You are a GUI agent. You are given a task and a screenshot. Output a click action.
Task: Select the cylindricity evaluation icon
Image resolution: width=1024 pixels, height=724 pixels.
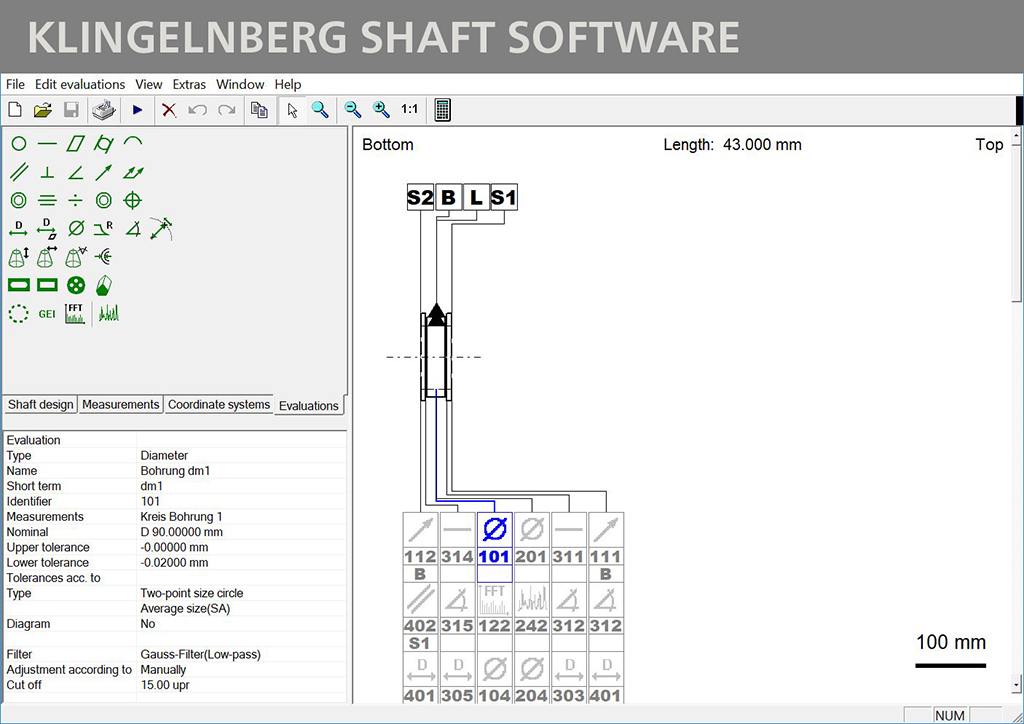click(104, 144)
